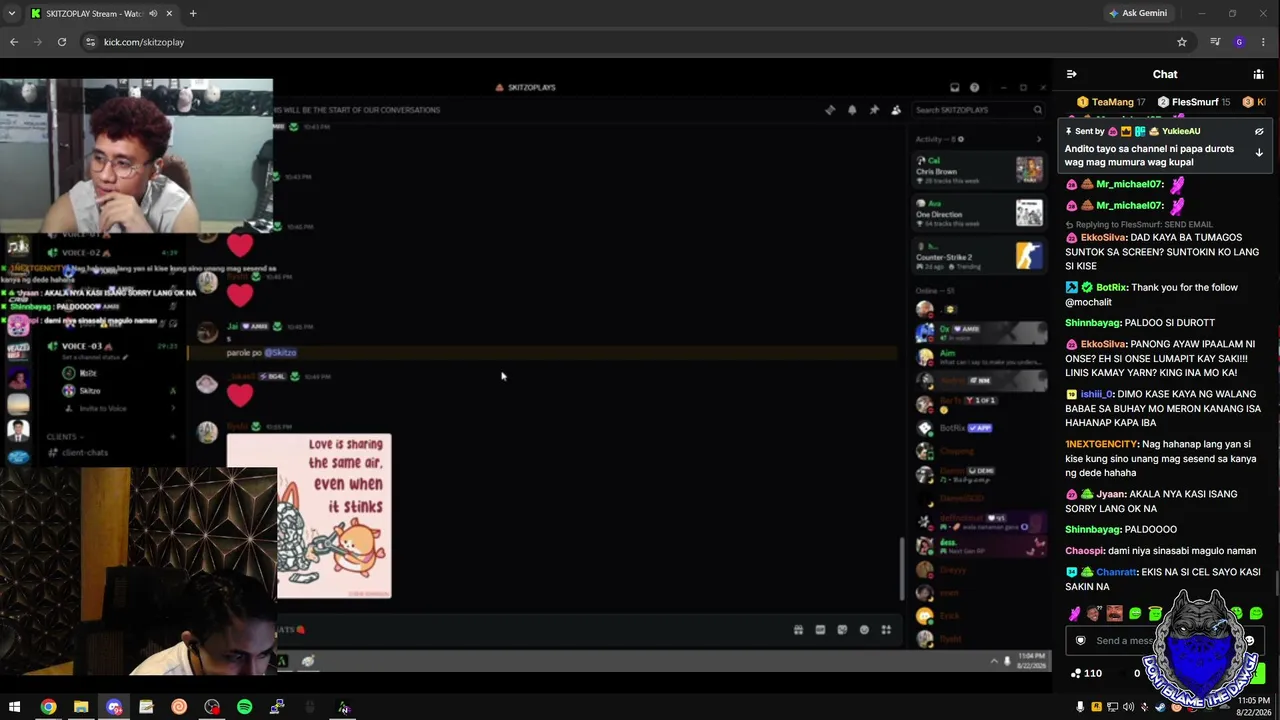
Task: Click 1NEXTGENCITY username in chat
Action: (1102, 444)
